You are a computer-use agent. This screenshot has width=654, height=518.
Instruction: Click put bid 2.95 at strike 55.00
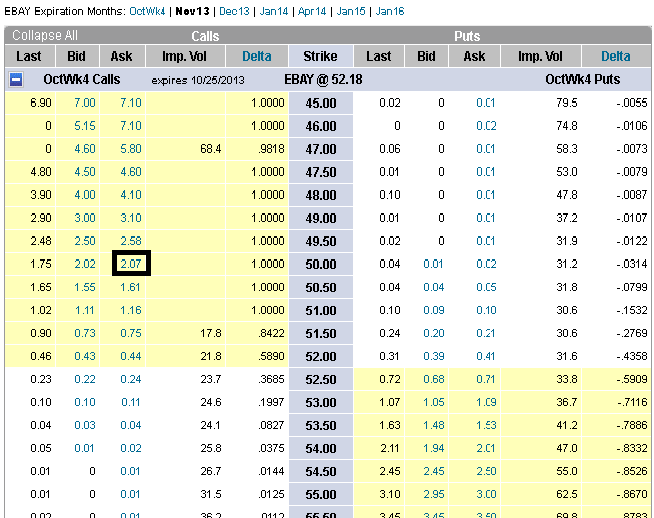(x=433, y=494)
